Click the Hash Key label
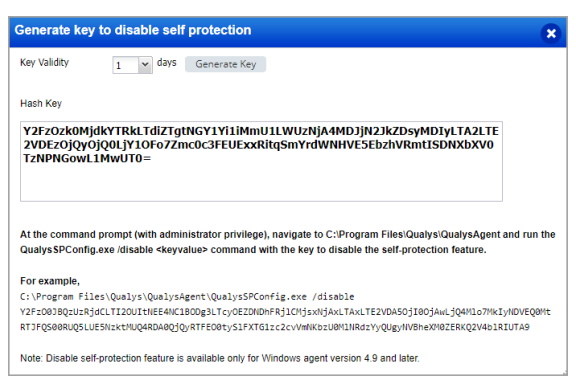Image resolution: width=576 pixels, height=381 pixels. pyautogui.click(x=41, y=104)
